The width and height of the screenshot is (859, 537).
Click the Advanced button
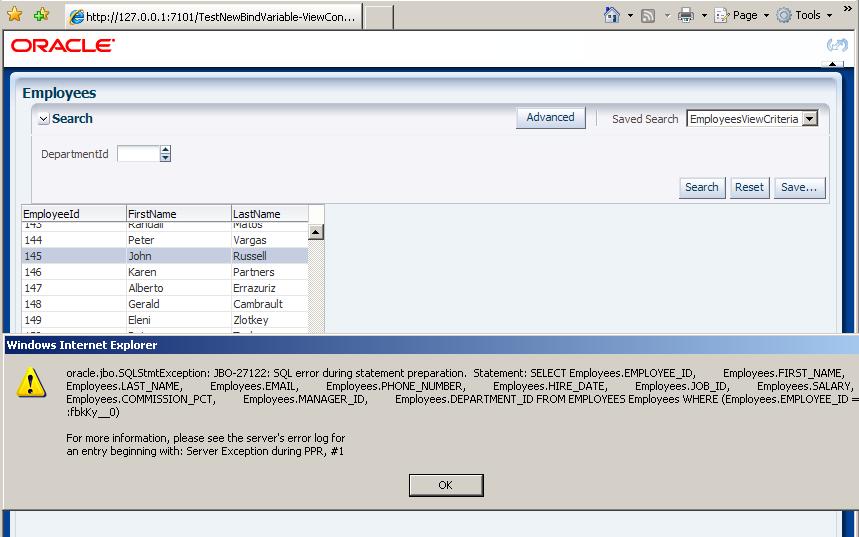click(551, 117)
